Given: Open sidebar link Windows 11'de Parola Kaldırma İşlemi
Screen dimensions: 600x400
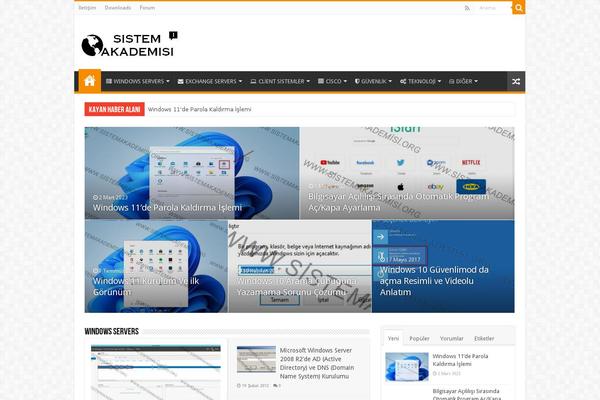Looking at the screenshot, I should [x=460, y=360].
